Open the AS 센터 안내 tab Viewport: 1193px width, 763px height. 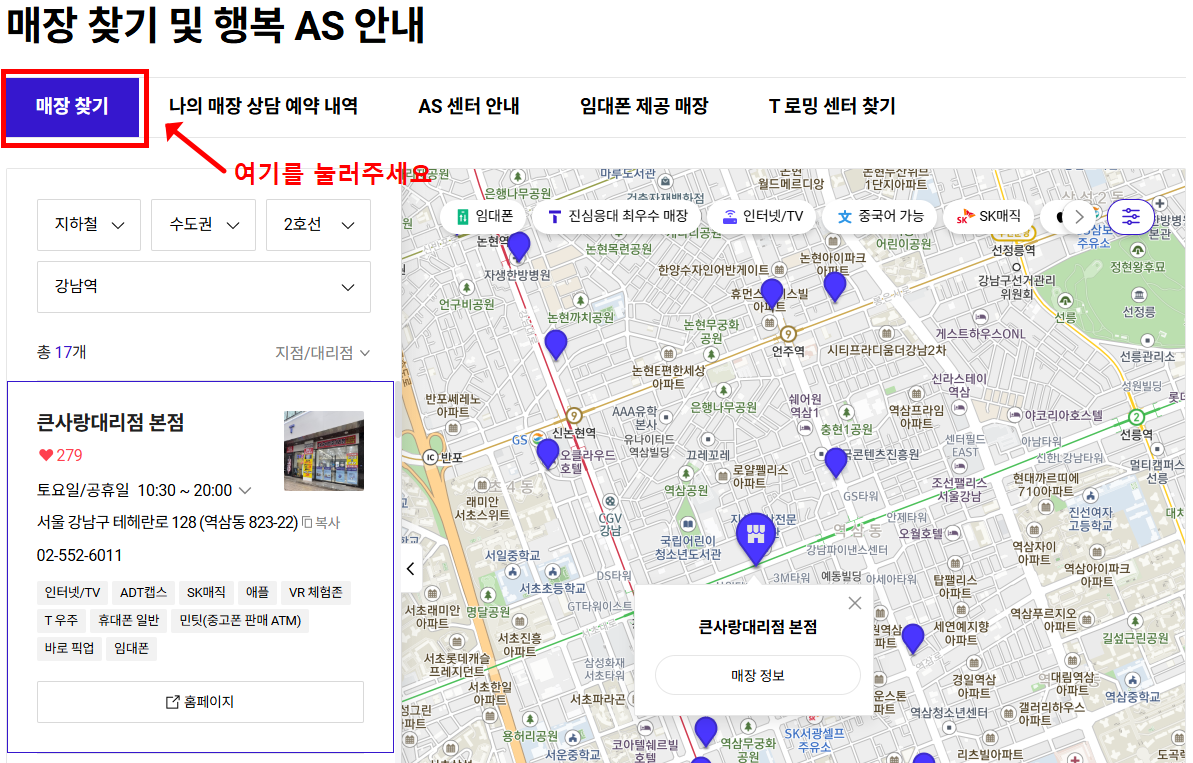(x=469, y=107)
